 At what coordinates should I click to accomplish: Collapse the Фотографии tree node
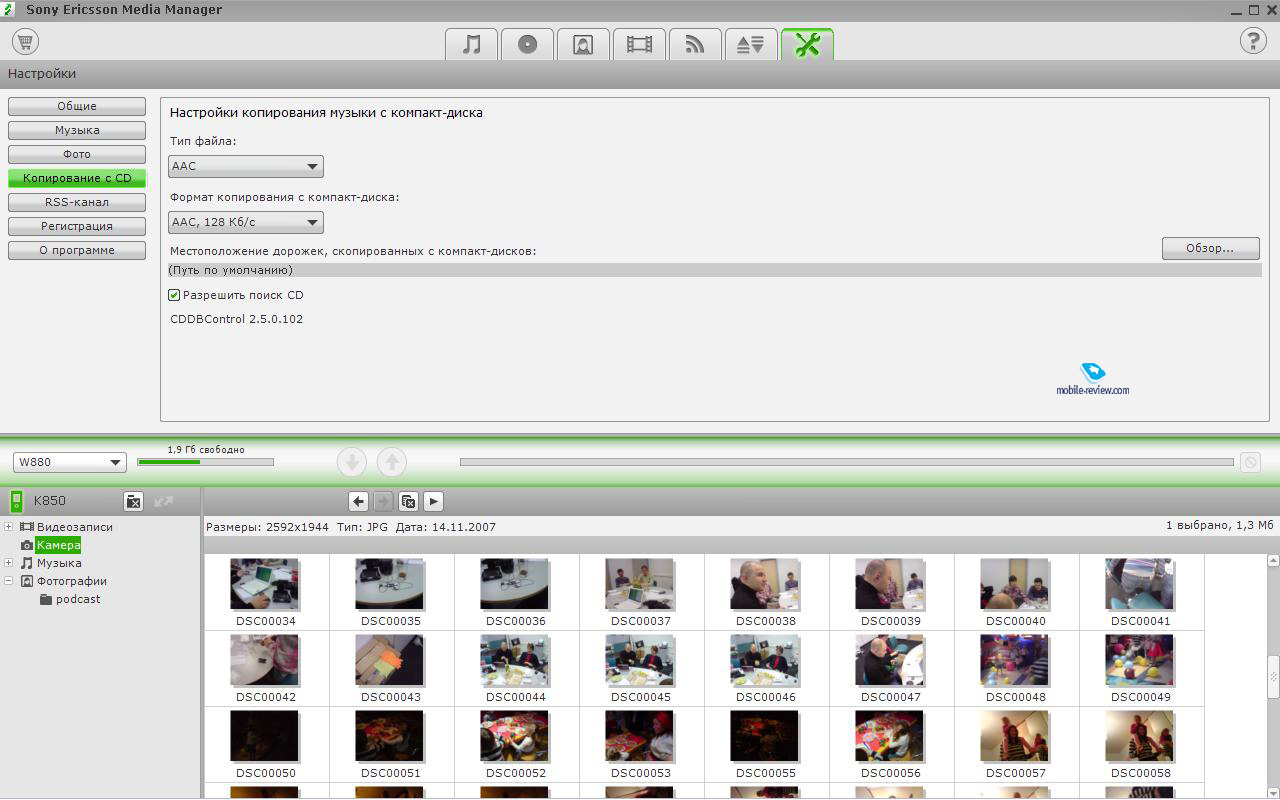click(x=9, y=581)
